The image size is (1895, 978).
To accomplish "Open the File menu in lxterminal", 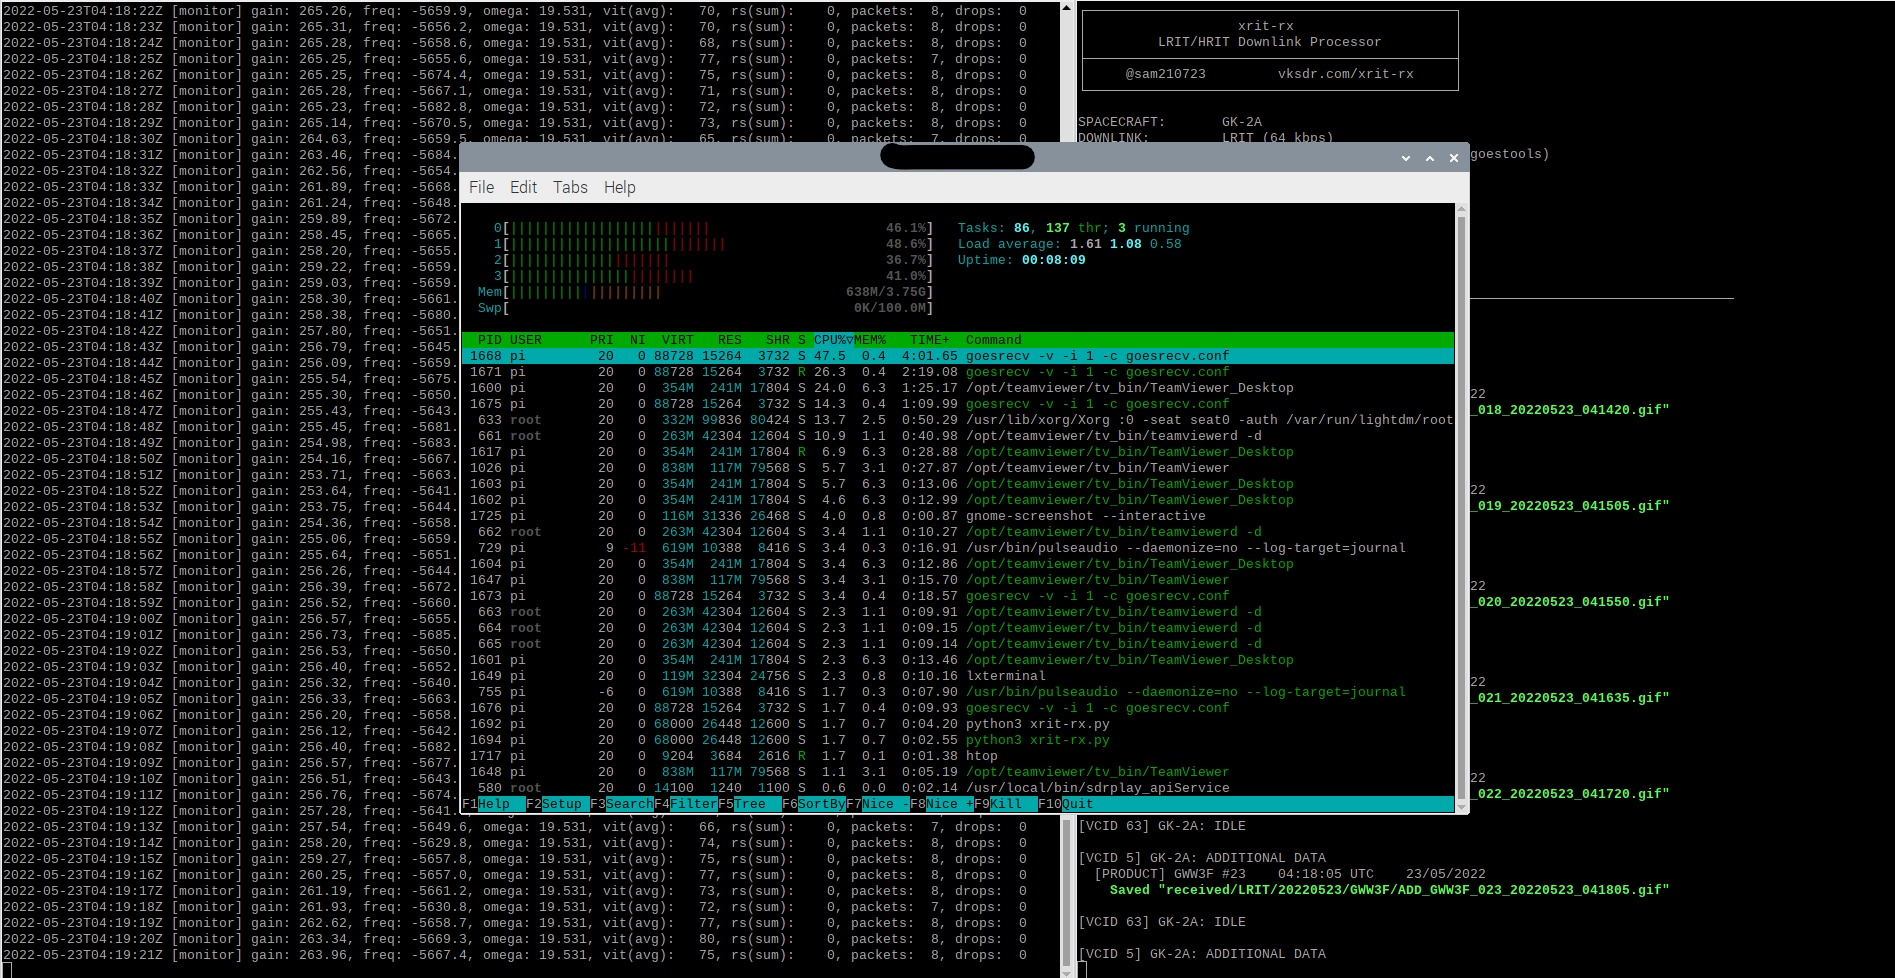I will (481, 187).
